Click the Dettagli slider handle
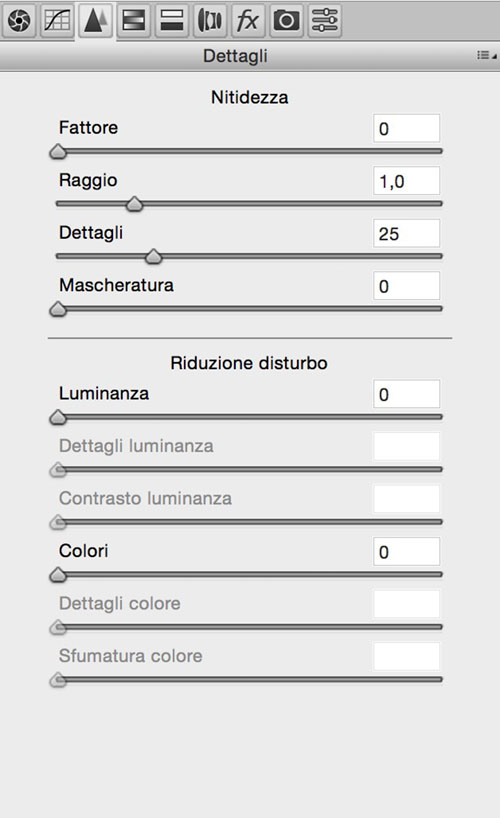 [x=153, y=257]
